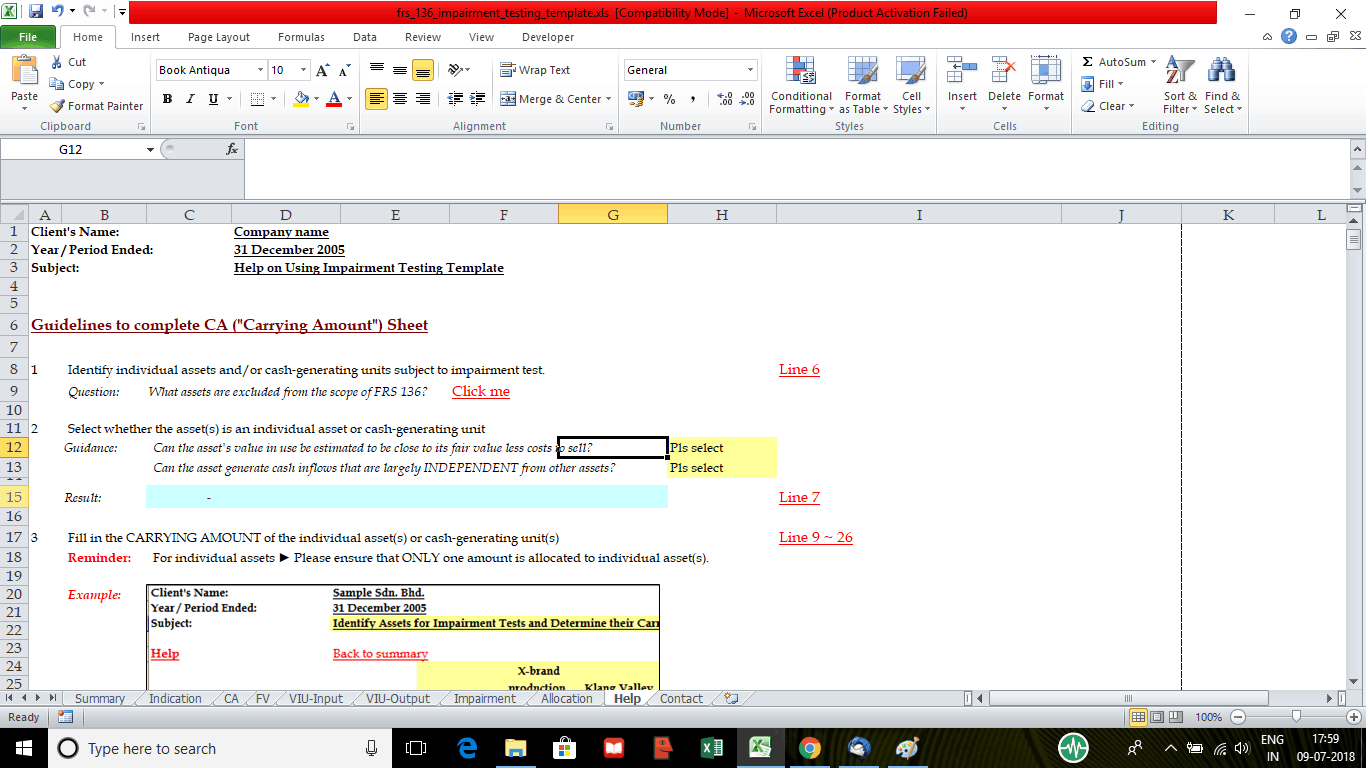The height and width of the screenshot is (768, 1366).
Task: Follow the 'Line 6' link
Action: [799, 369]
